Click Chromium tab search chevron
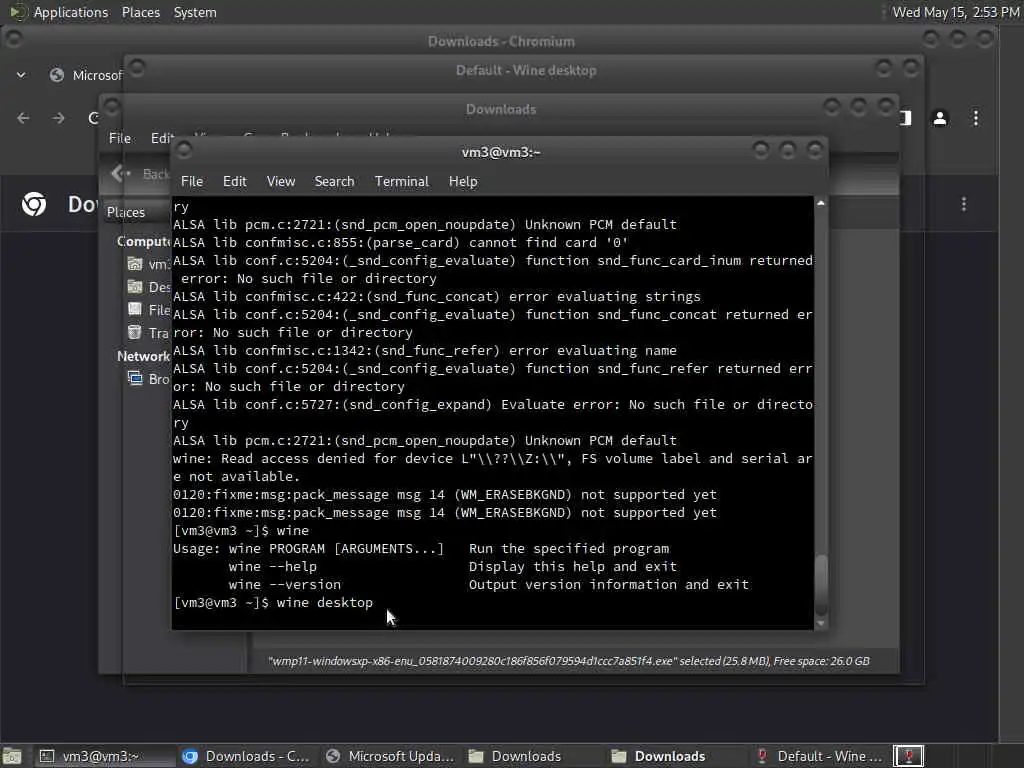This screenshot has height=768, width=1024. pos(21,75)
